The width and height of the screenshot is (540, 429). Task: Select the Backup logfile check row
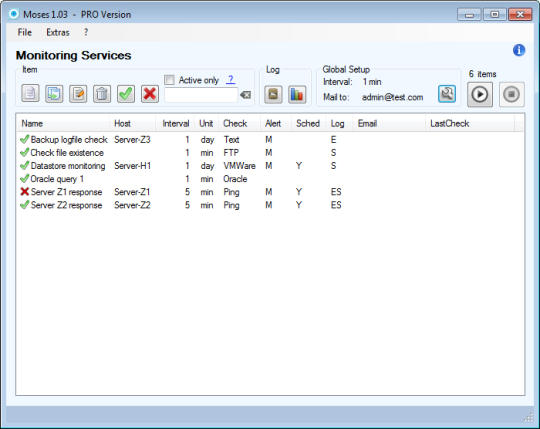coord(270,139)
